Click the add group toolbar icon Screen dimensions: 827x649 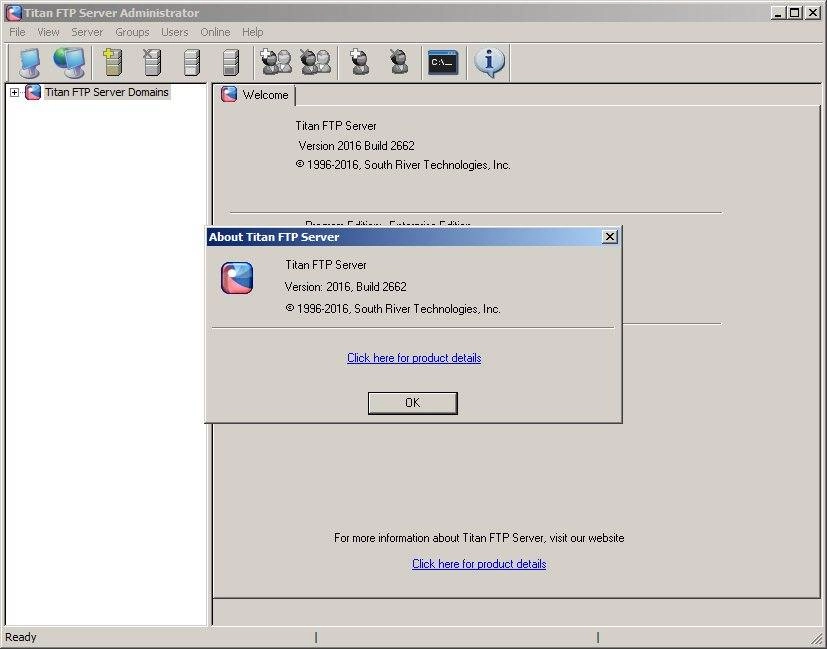tap(276, 62)
